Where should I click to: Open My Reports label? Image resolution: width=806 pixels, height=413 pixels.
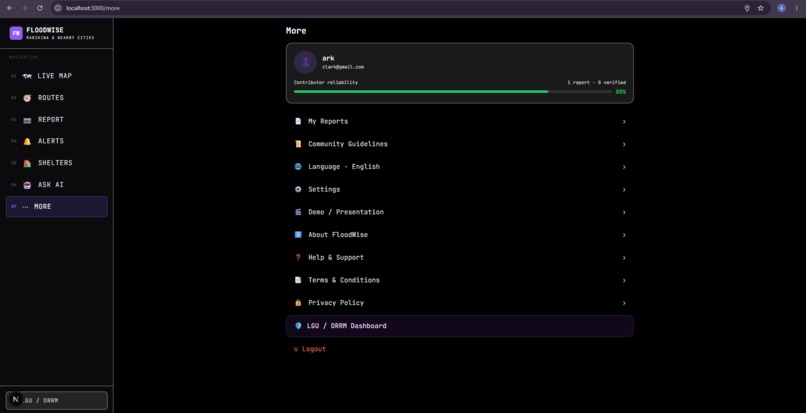pyautogui.click(x=328, y=121)
